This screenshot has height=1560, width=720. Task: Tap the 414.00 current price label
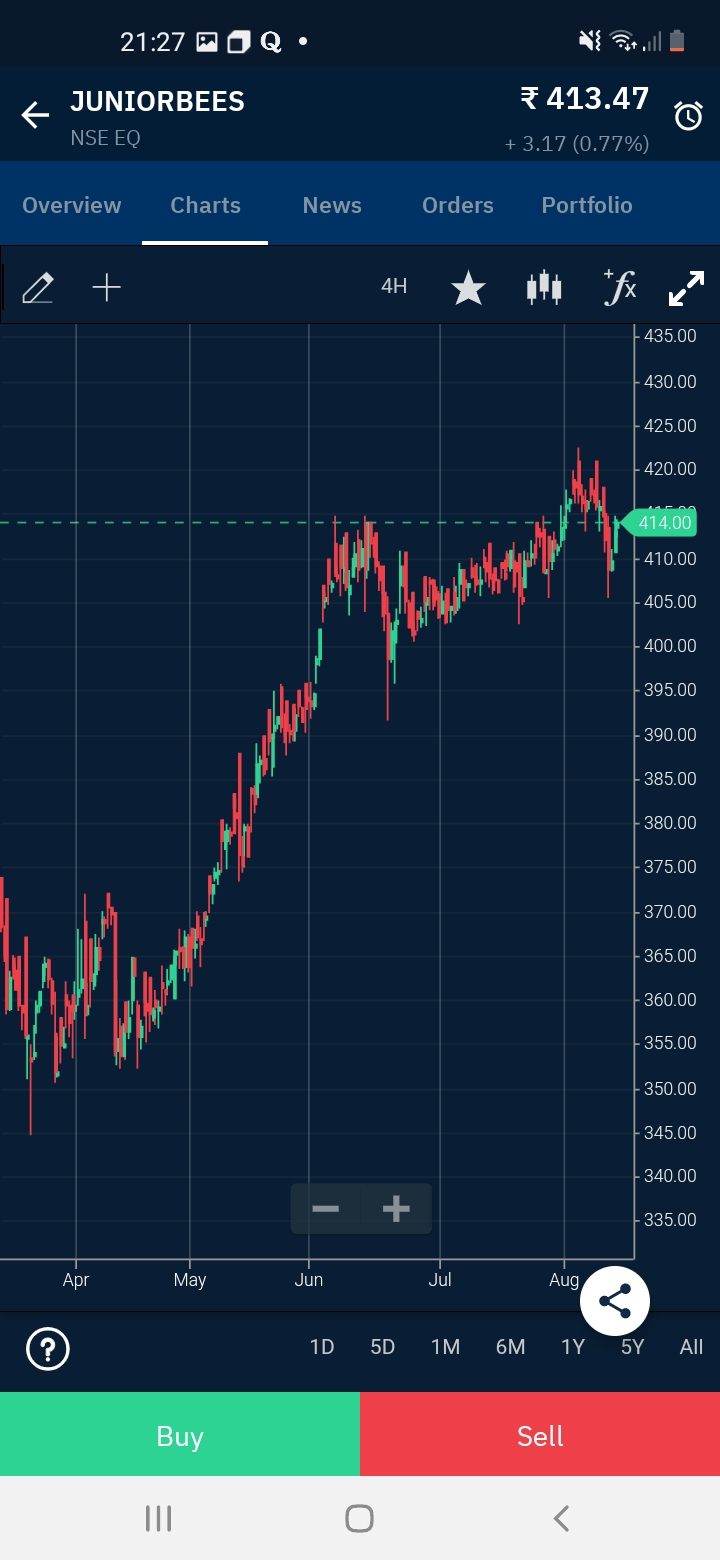(x=659, y=523)
